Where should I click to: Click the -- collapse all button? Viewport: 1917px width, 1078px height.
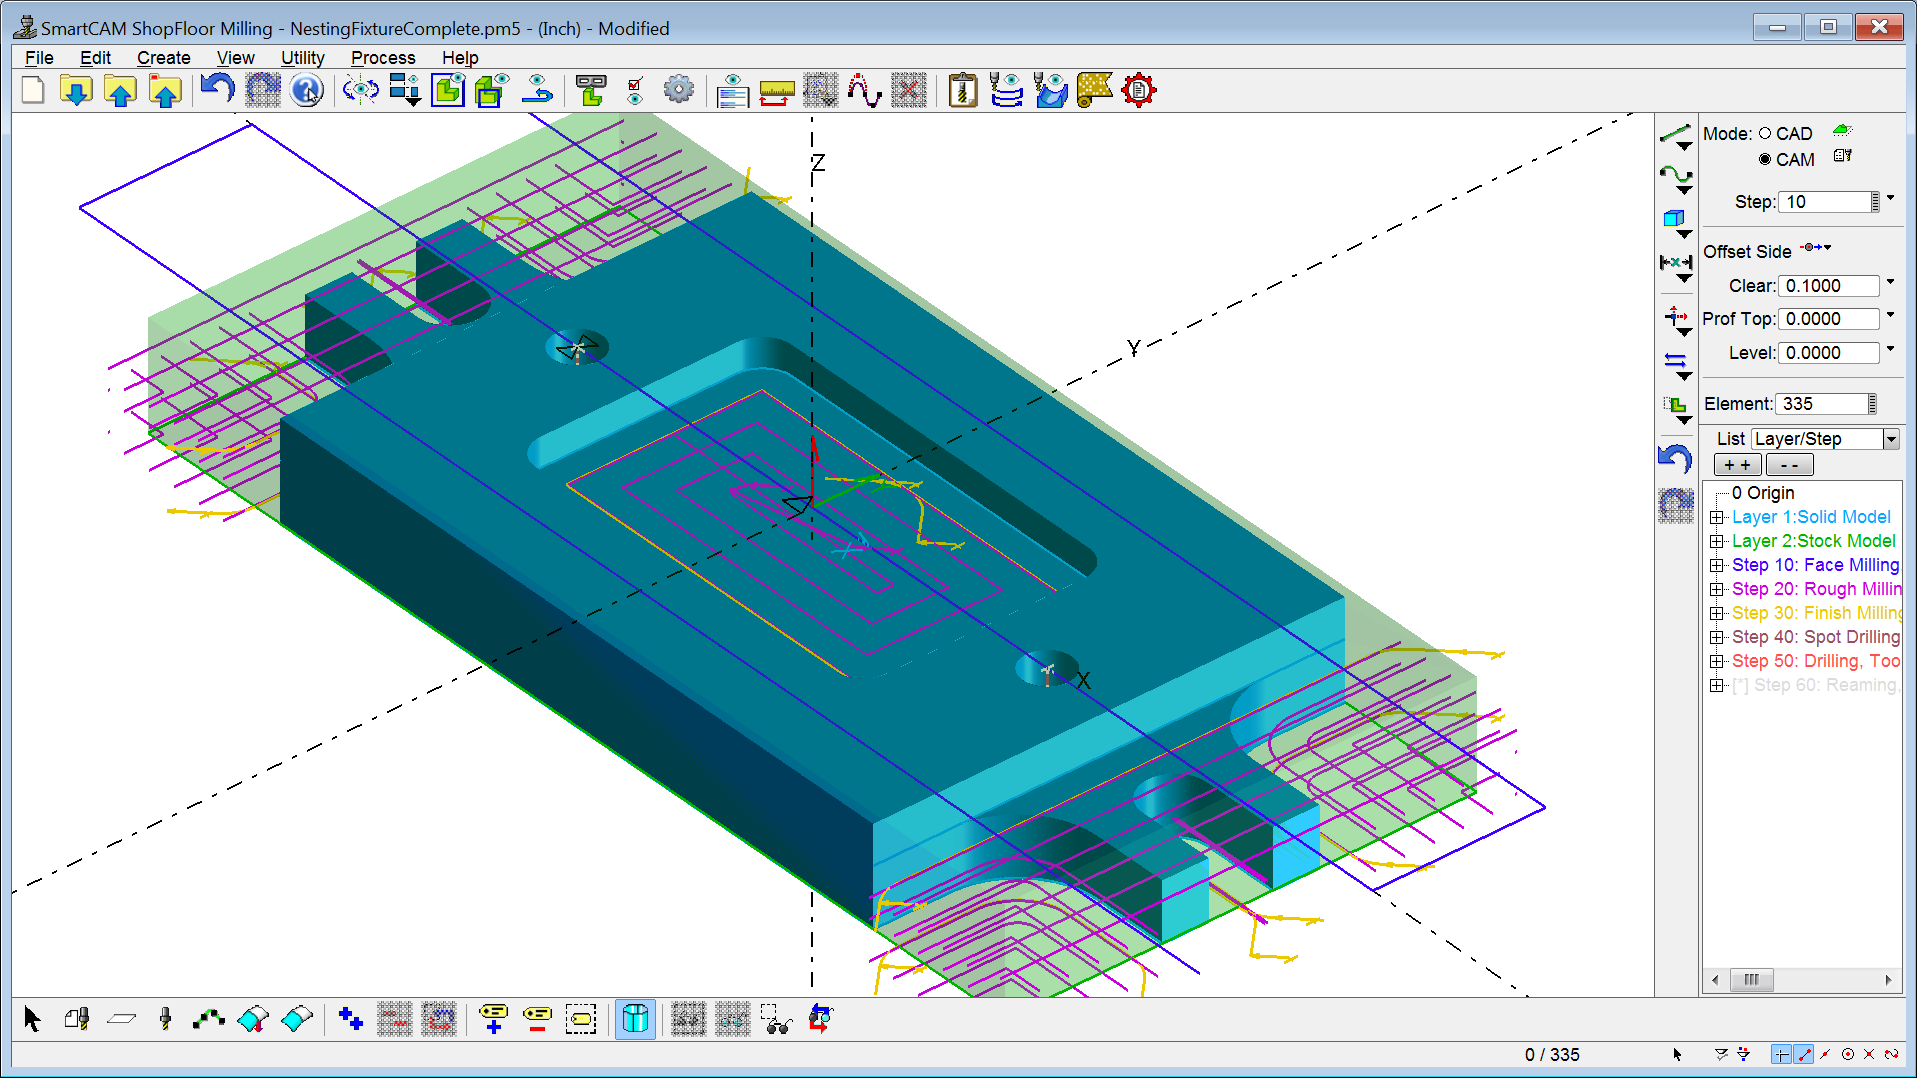click(1789, 465)
